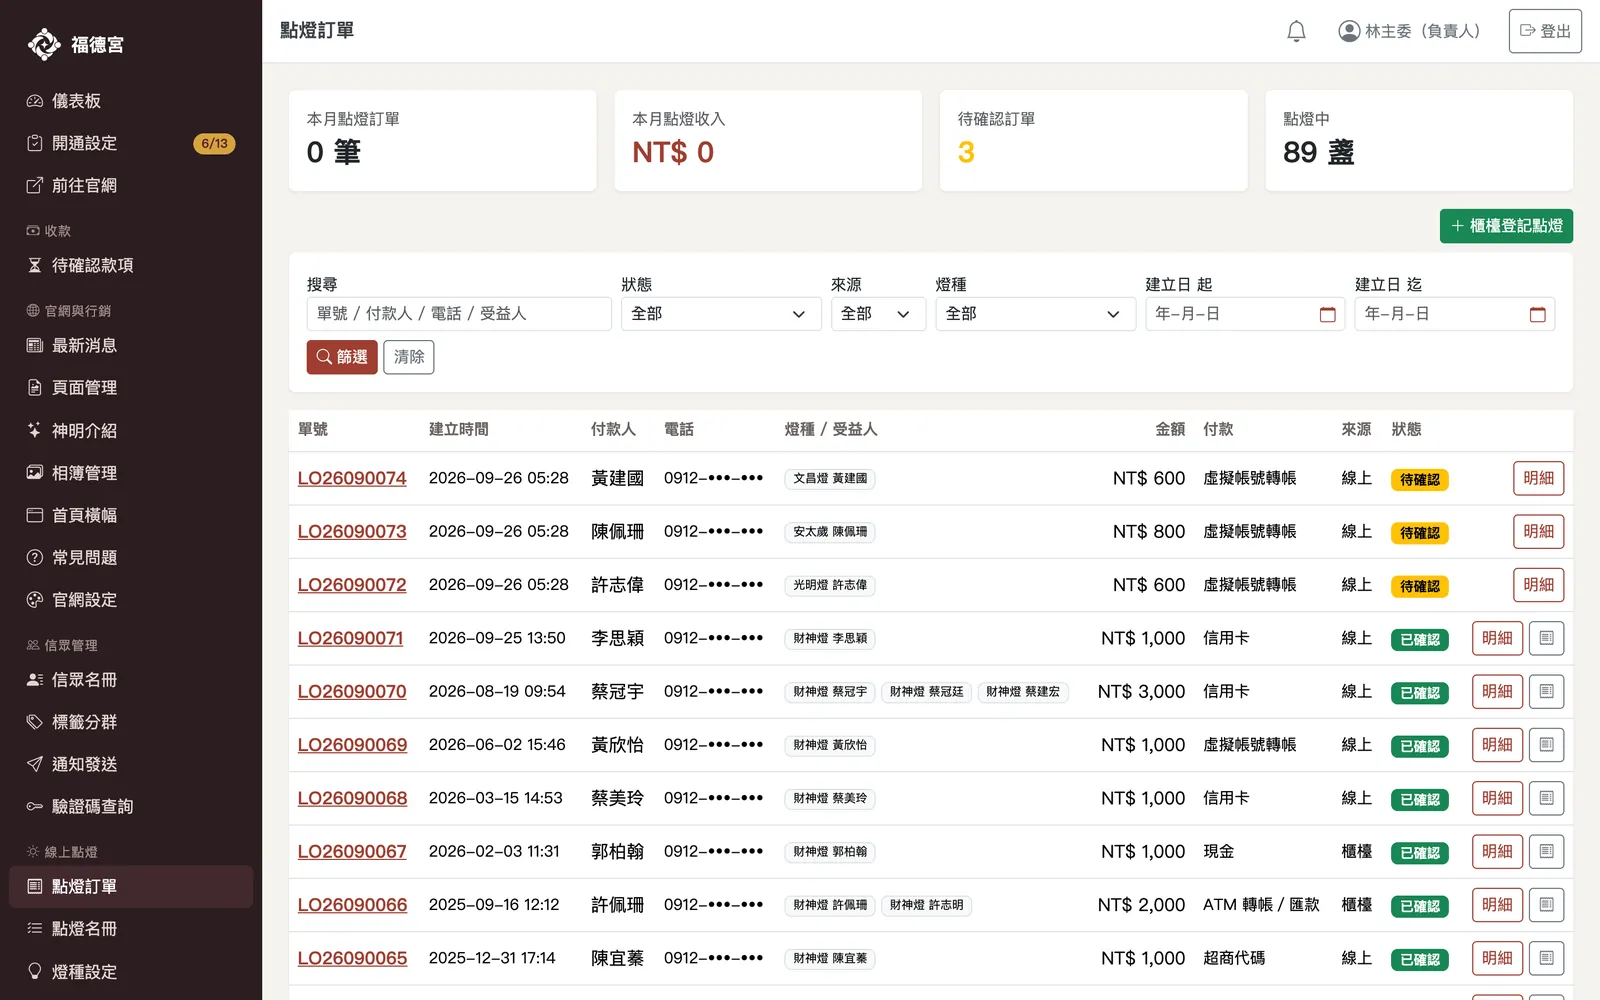The width and height of the screenshot is (1600, 1000).
Task: Click 明細 for order LO26090069
Action: point(1497,745)
